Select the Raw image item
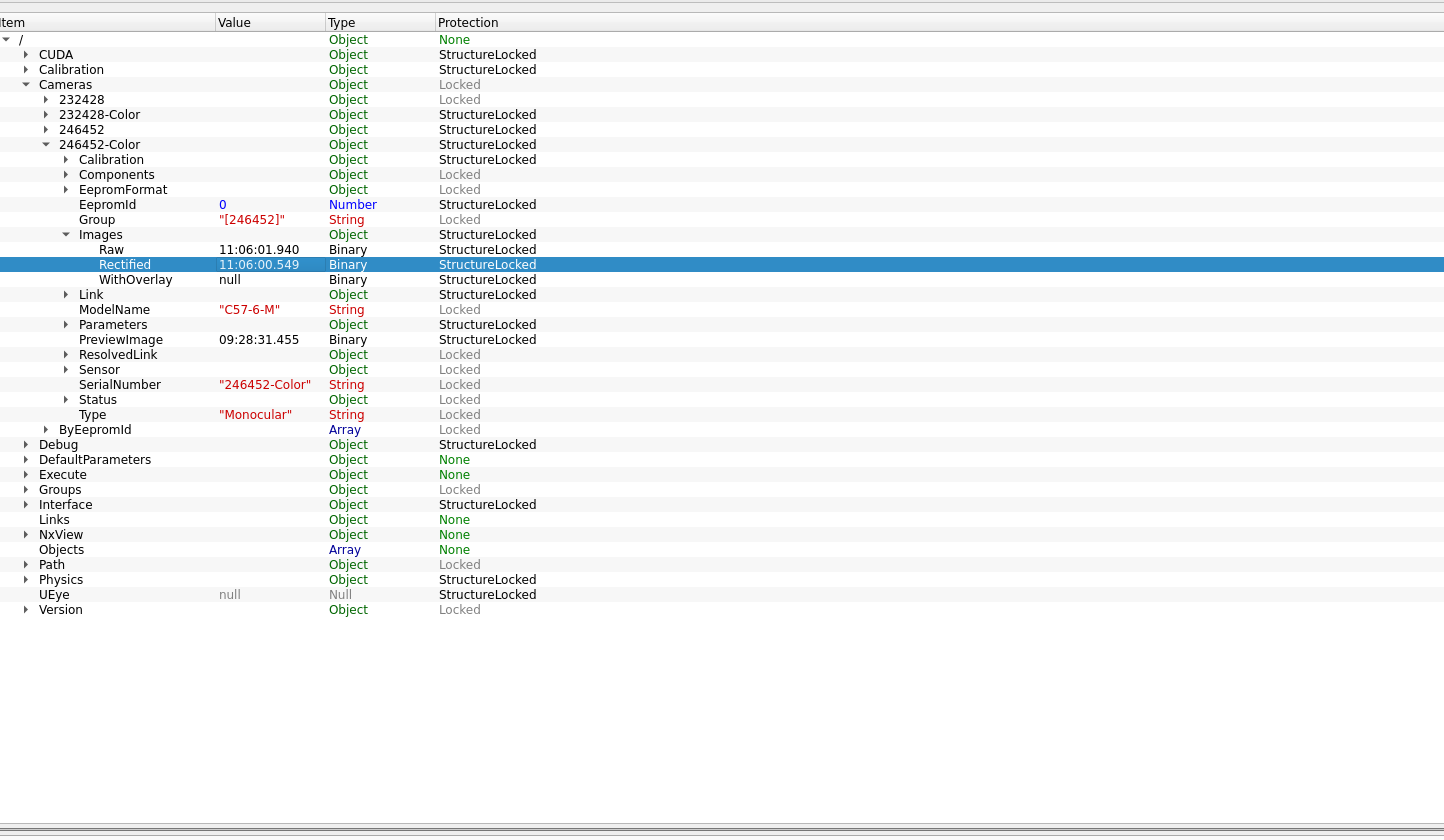This screenshot has width=1444, height=840. 111,250
